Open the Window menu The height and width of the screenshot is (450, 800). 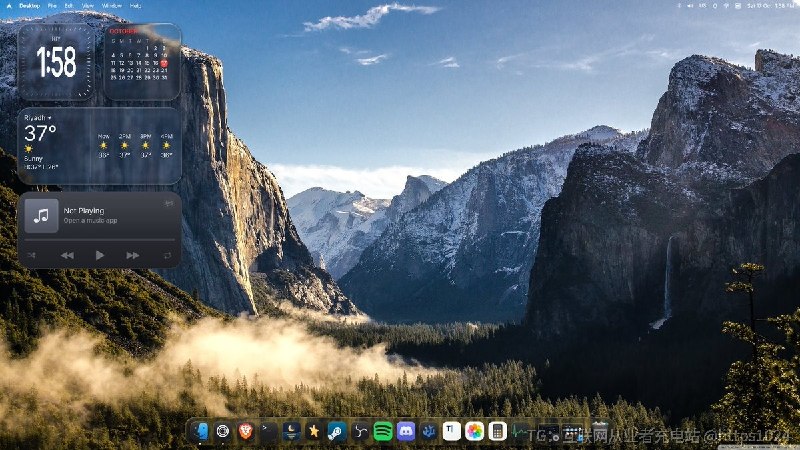112,6
